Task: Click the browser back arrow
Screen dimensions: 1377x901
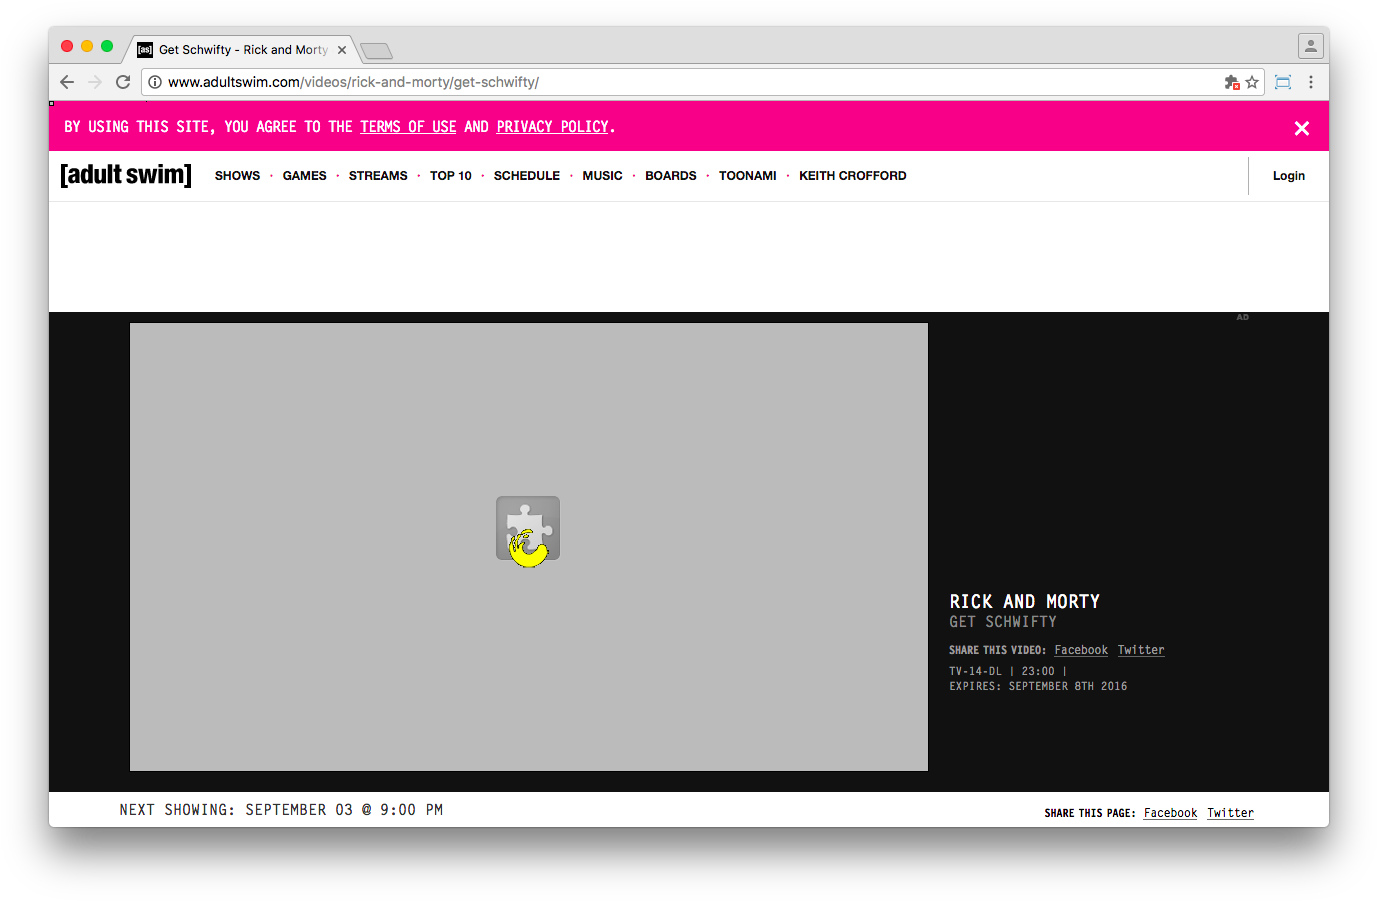Action: (x=67, y=82)
